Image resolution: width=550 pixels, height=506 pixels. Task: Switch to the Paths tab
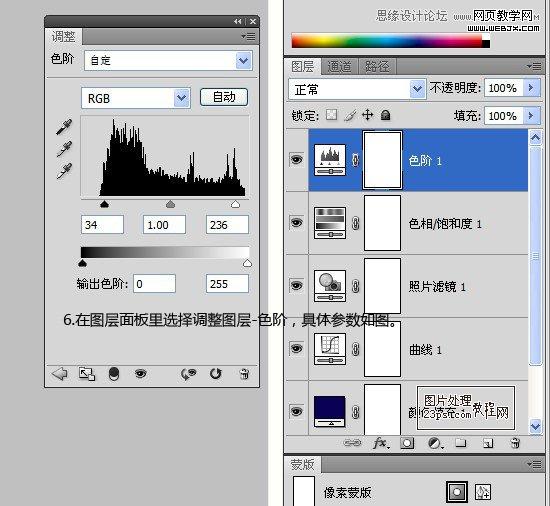coord(377,66)
